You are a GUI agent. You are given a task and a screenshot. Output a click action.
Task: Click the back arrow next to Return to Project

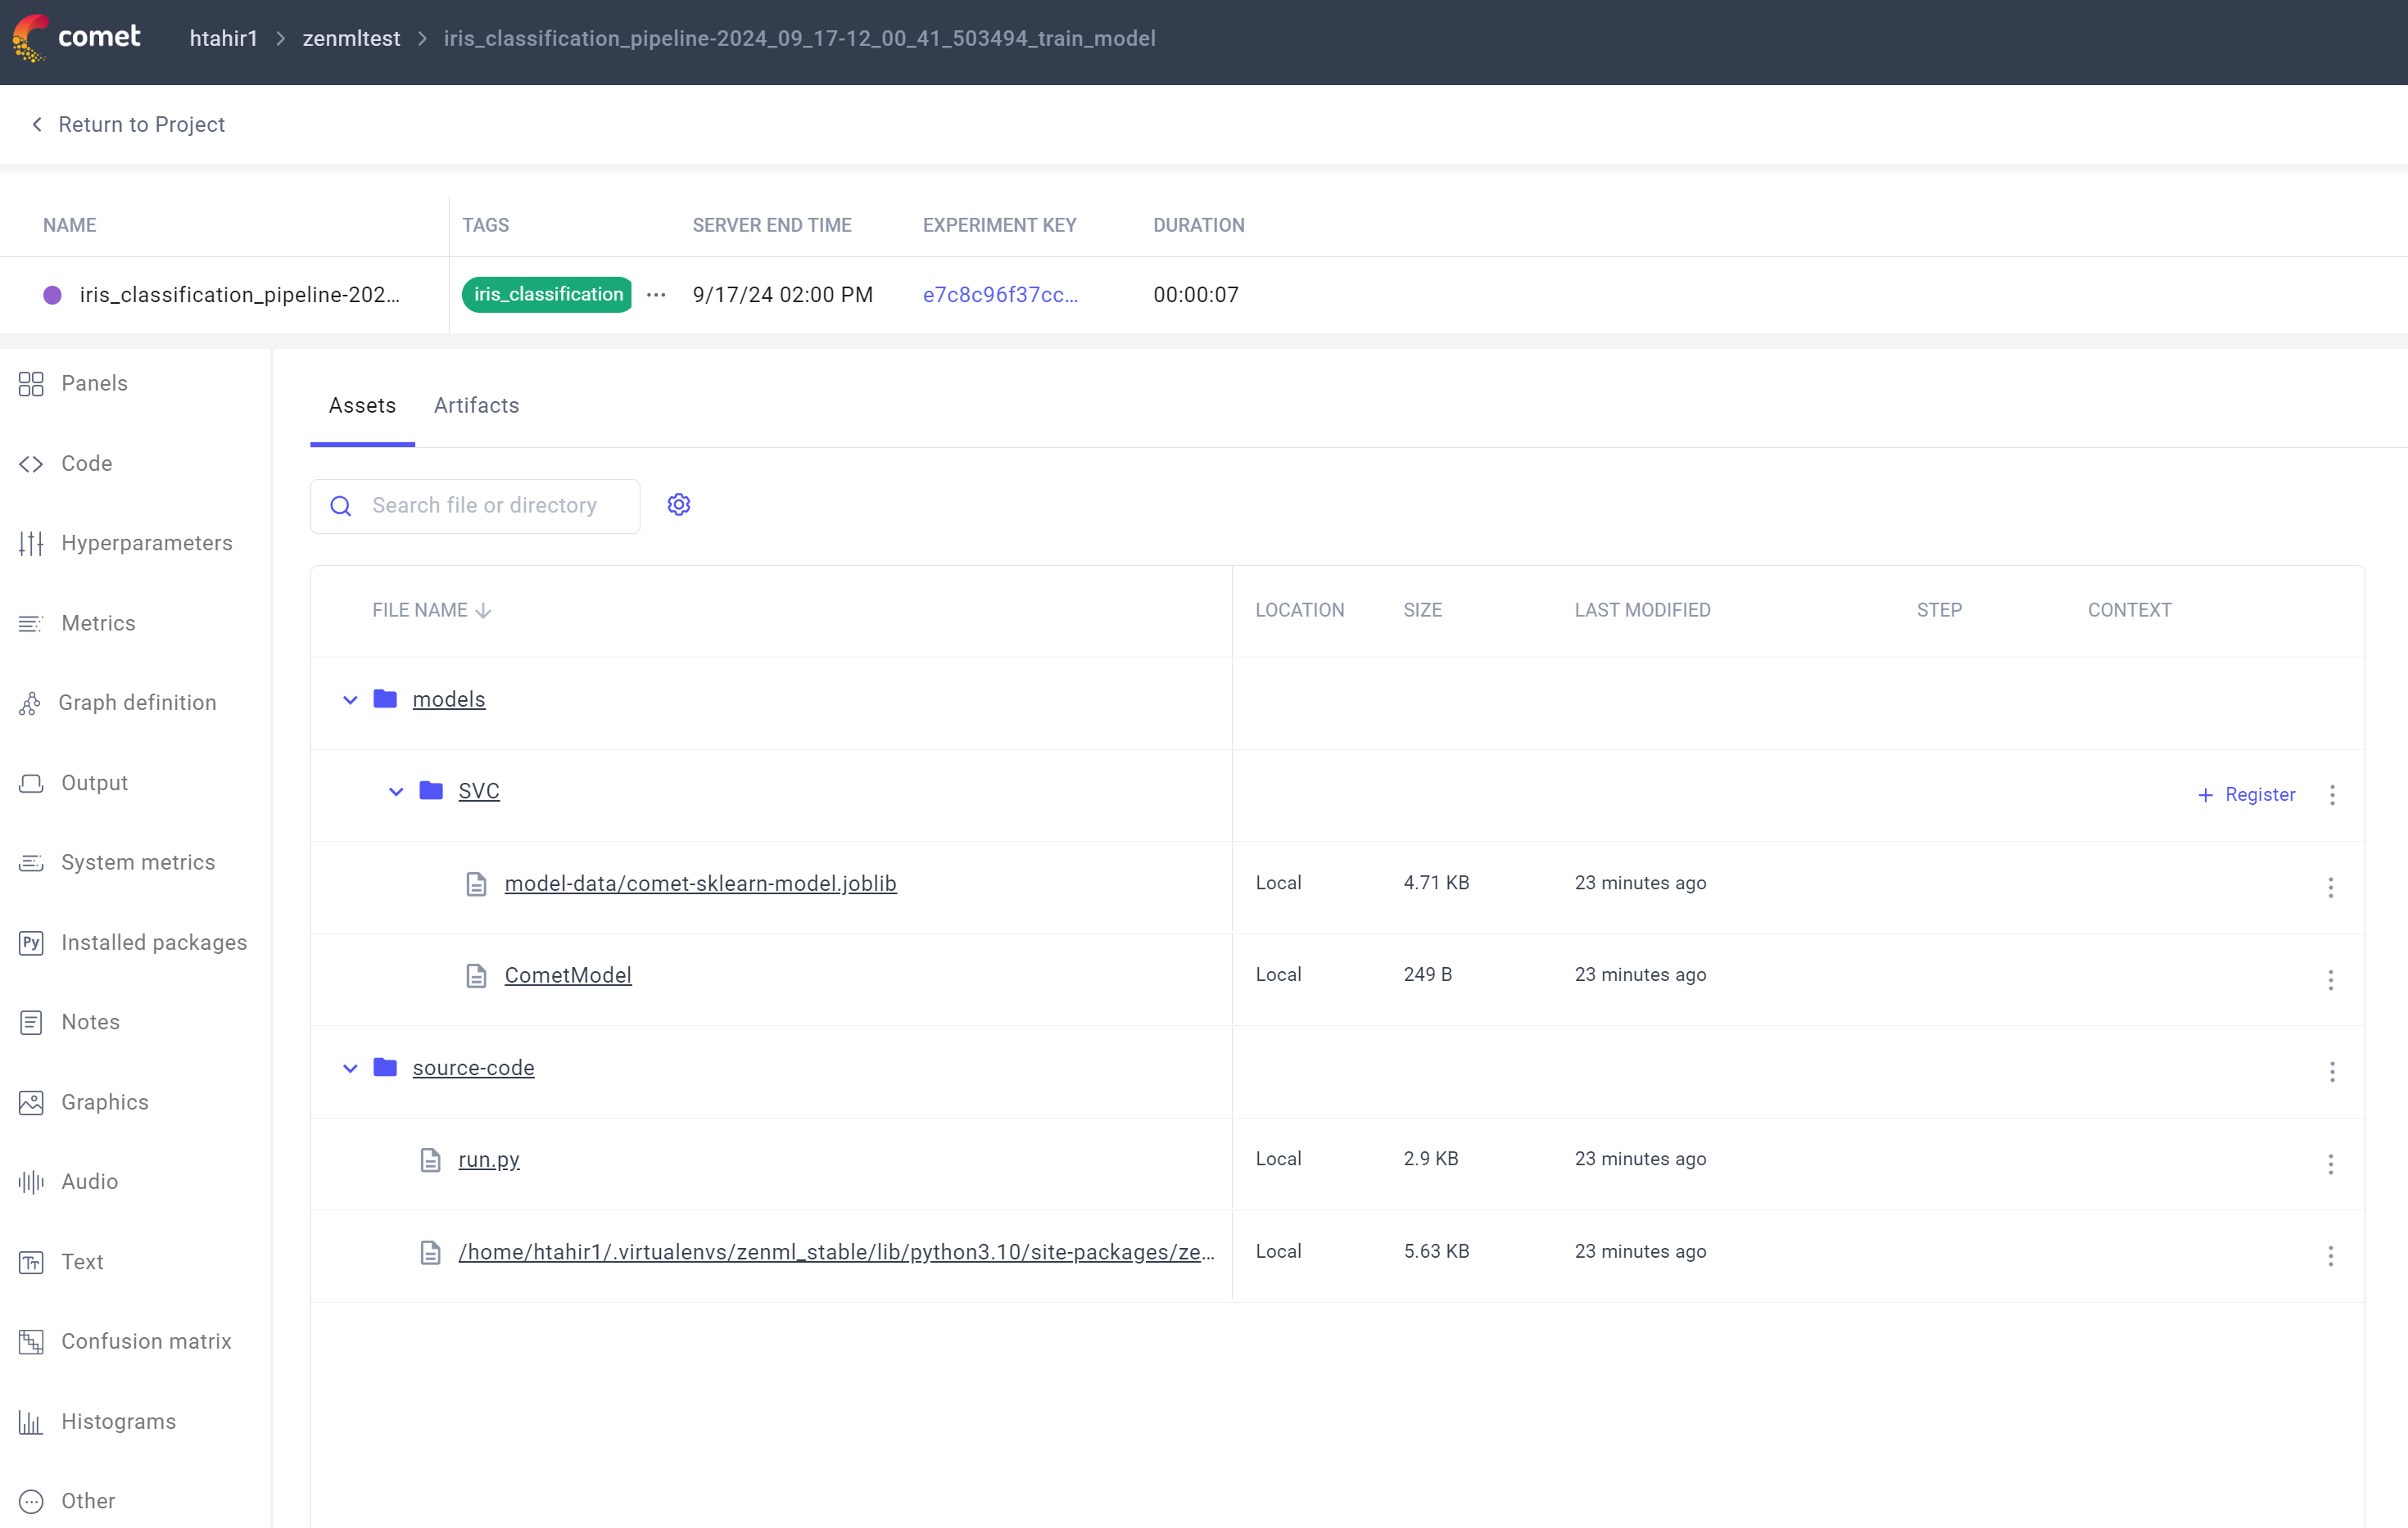[37, 124]
